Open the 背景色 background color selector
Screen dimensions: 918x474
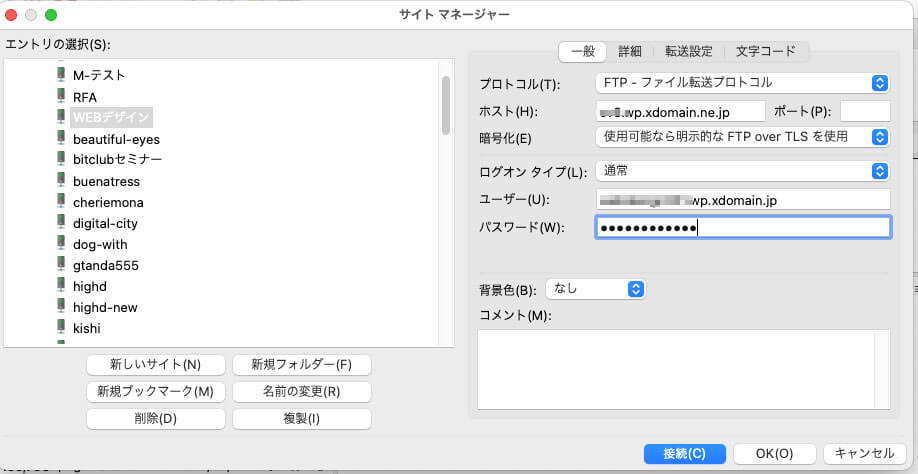pyautogui.click(x=596, y=289)
